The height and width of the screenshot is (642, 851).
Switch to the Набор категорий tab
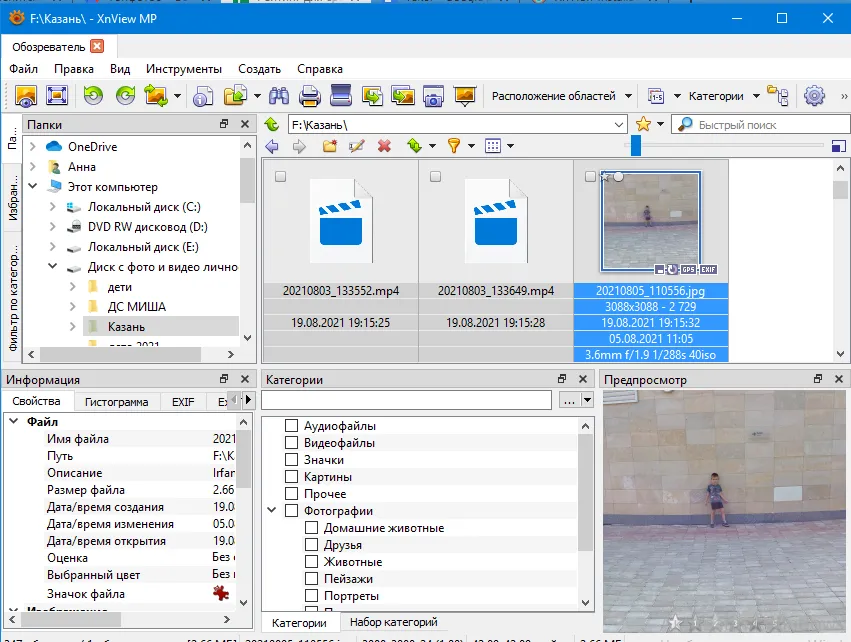click(393, 622)
